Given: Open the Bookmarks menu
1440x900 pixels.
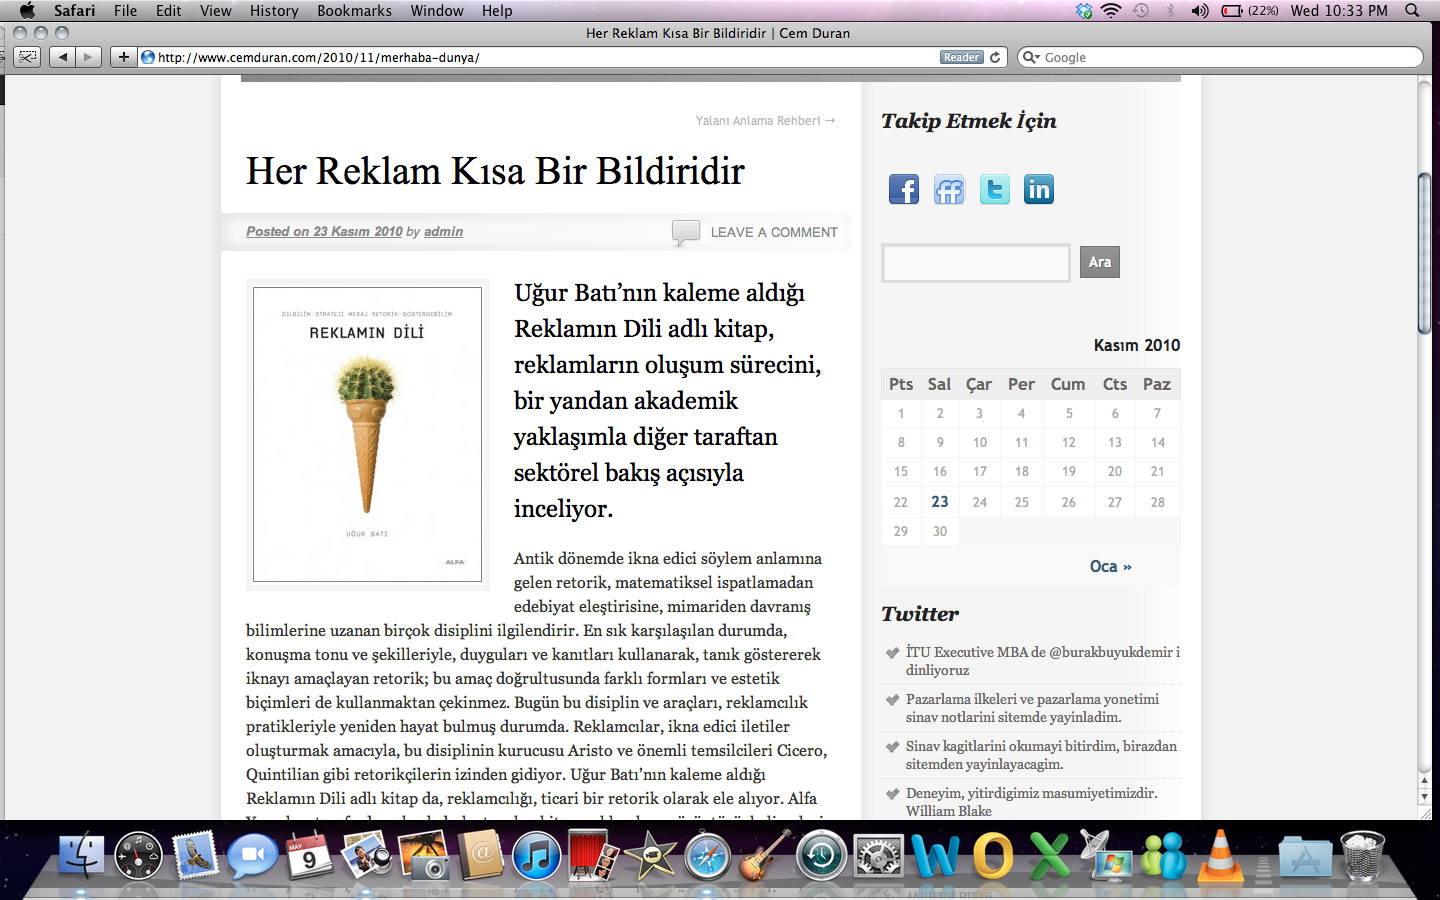Looking at the screenshot, I should 354,10.
